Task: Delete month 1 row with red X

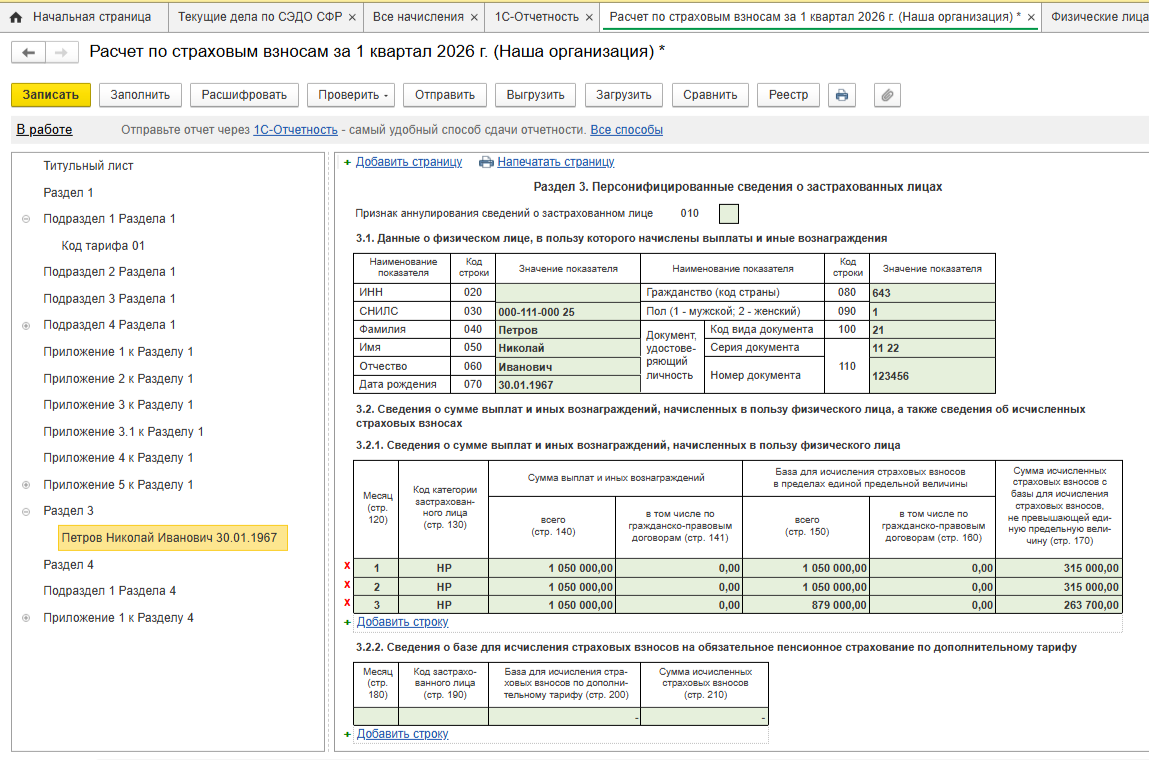Action: click(347, 567)
